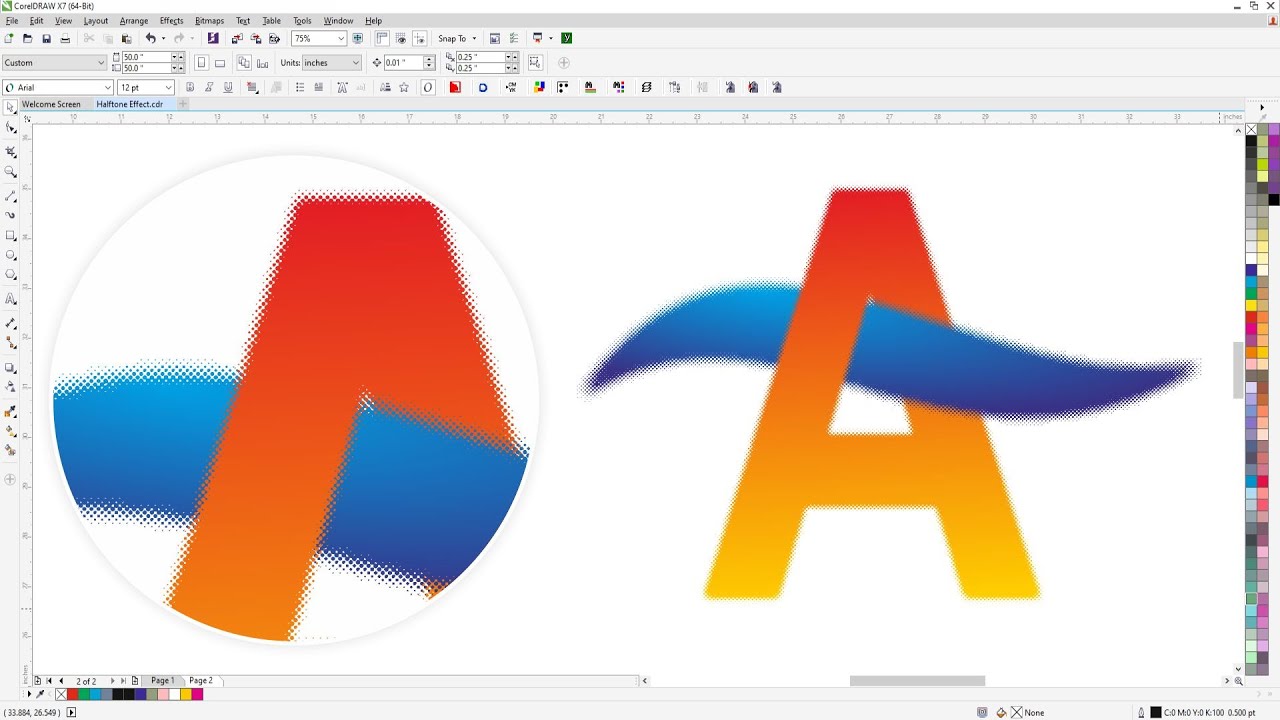The image size is (1280, 720).
Task: Select the Crop tool
Action: tap(11, 151)
